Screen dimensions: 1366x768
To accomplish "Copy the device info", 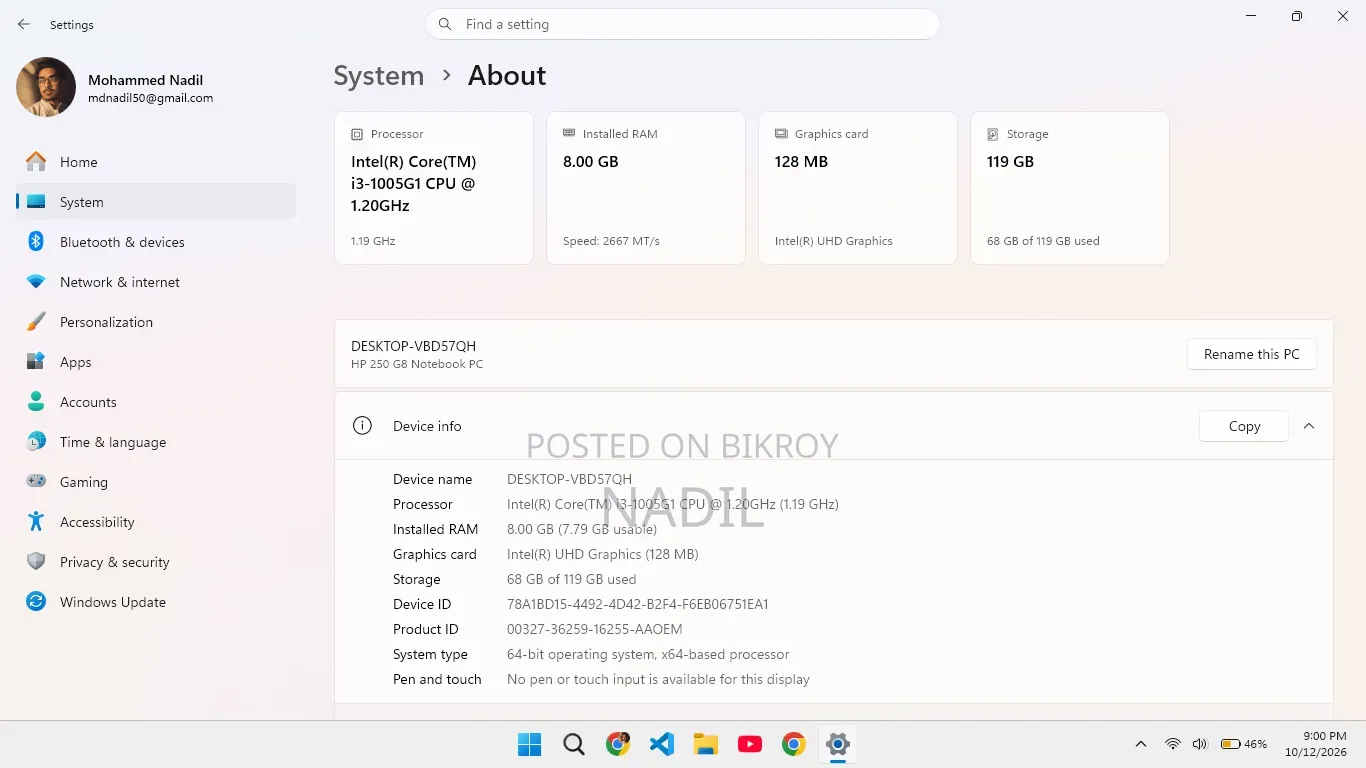I will click(1244, 426).
